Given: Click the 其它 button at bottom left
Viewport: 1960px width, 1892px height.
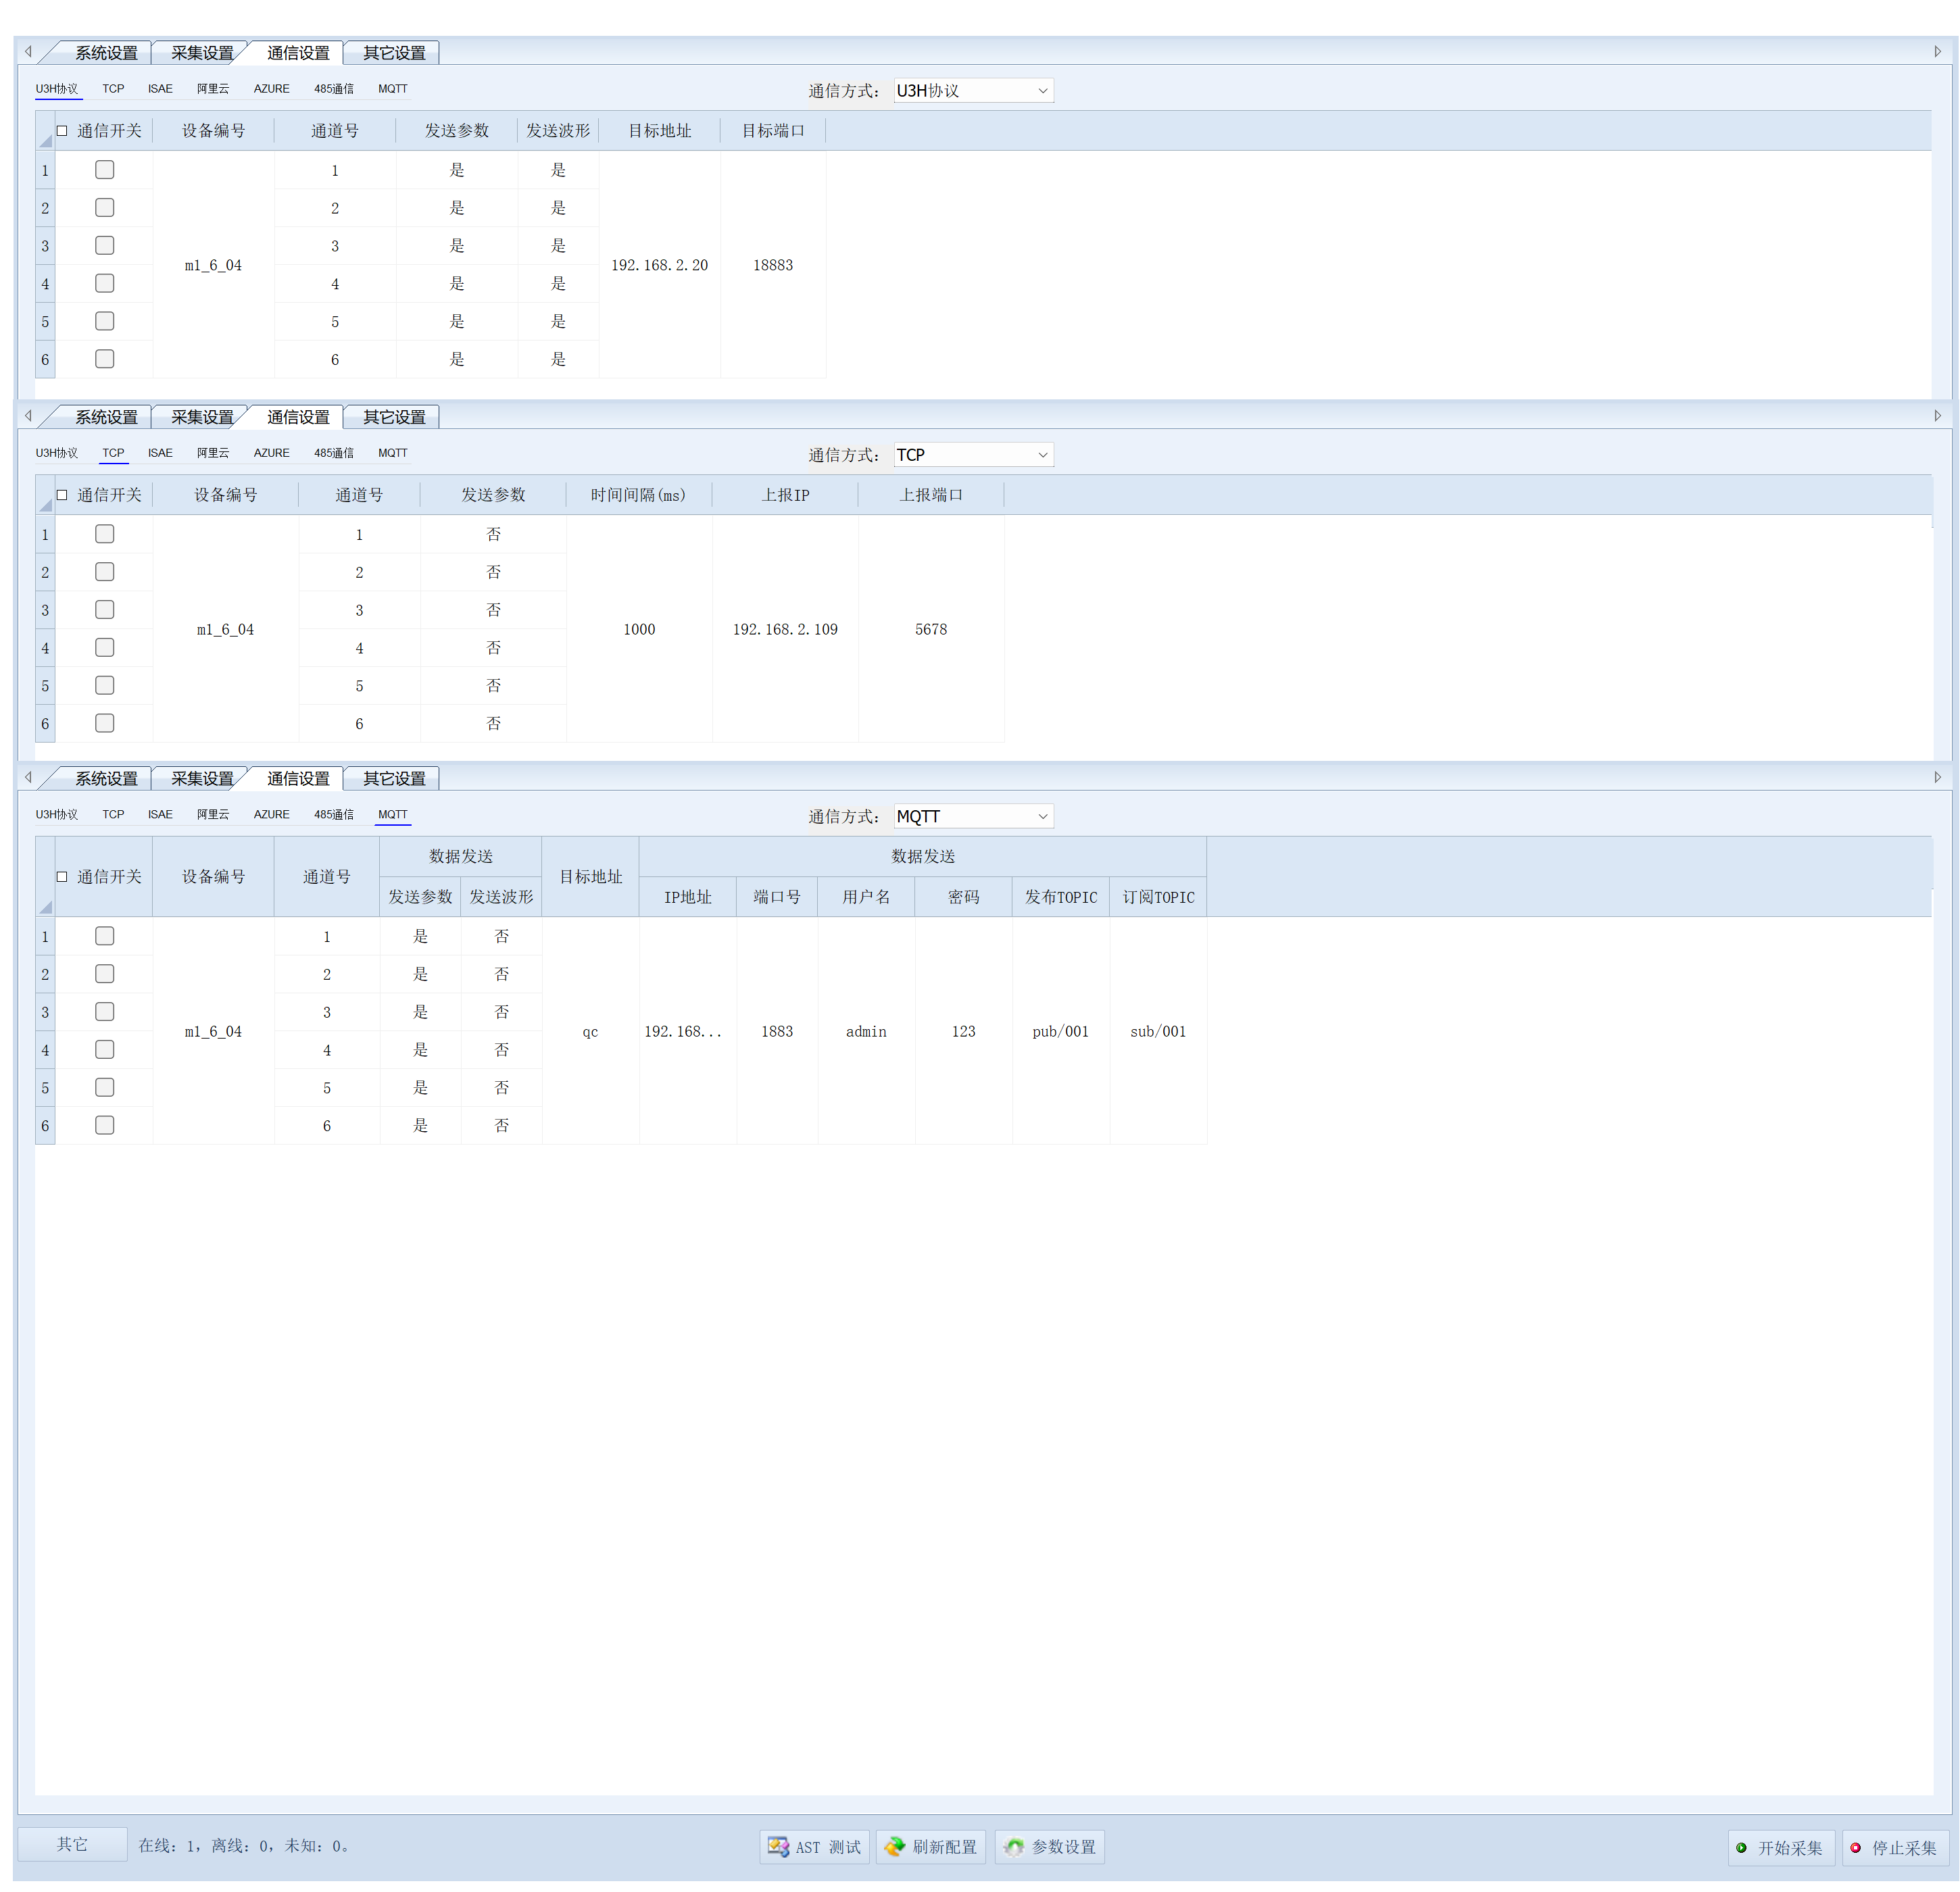Looking at the screenshot, I should coord(72,1845).
